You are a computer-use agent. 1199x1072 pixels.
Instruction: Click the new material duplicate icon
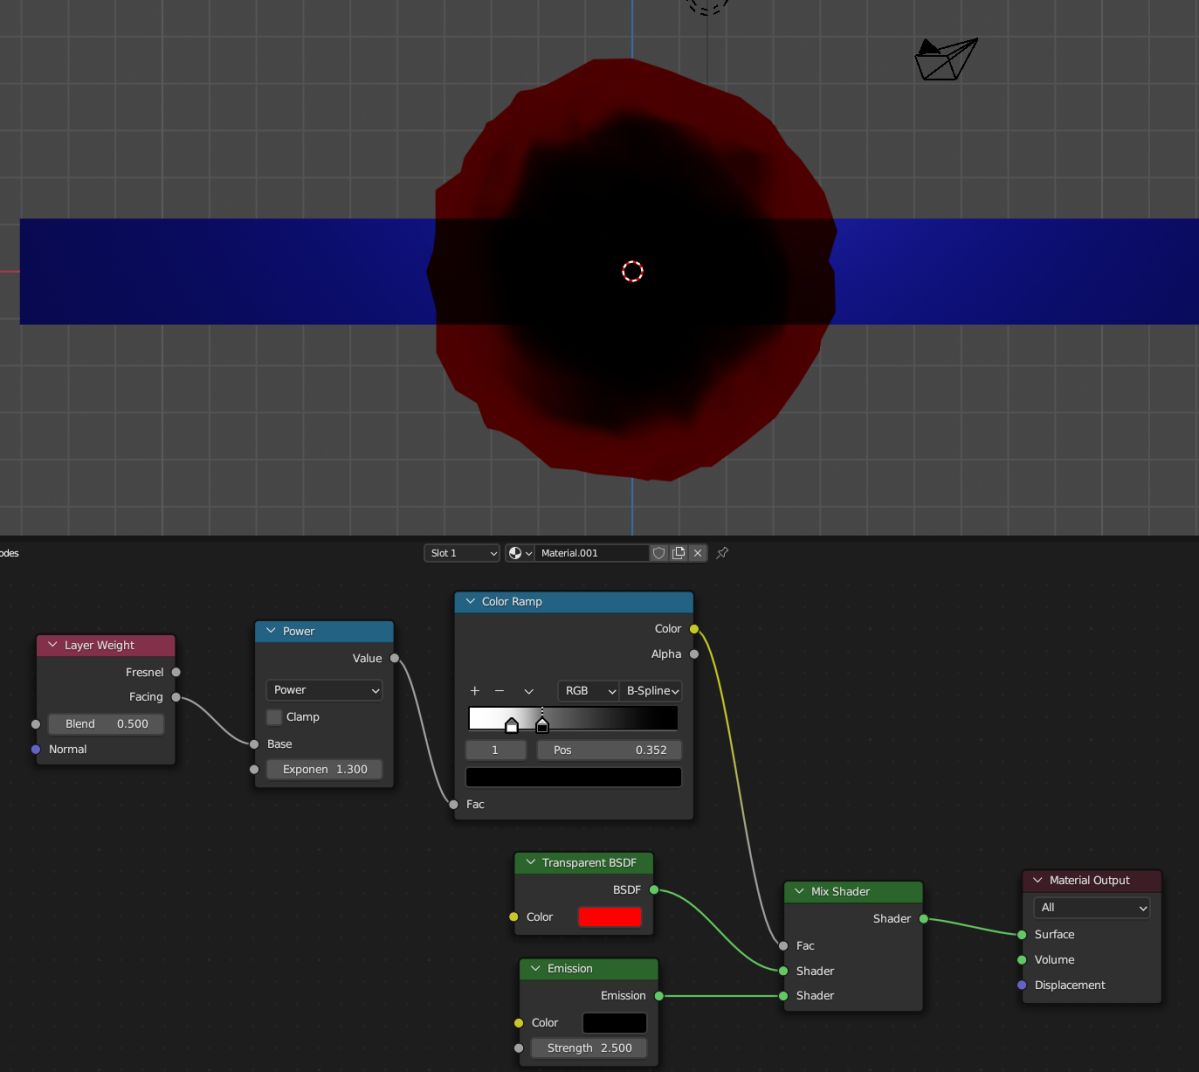click(678, 553)
